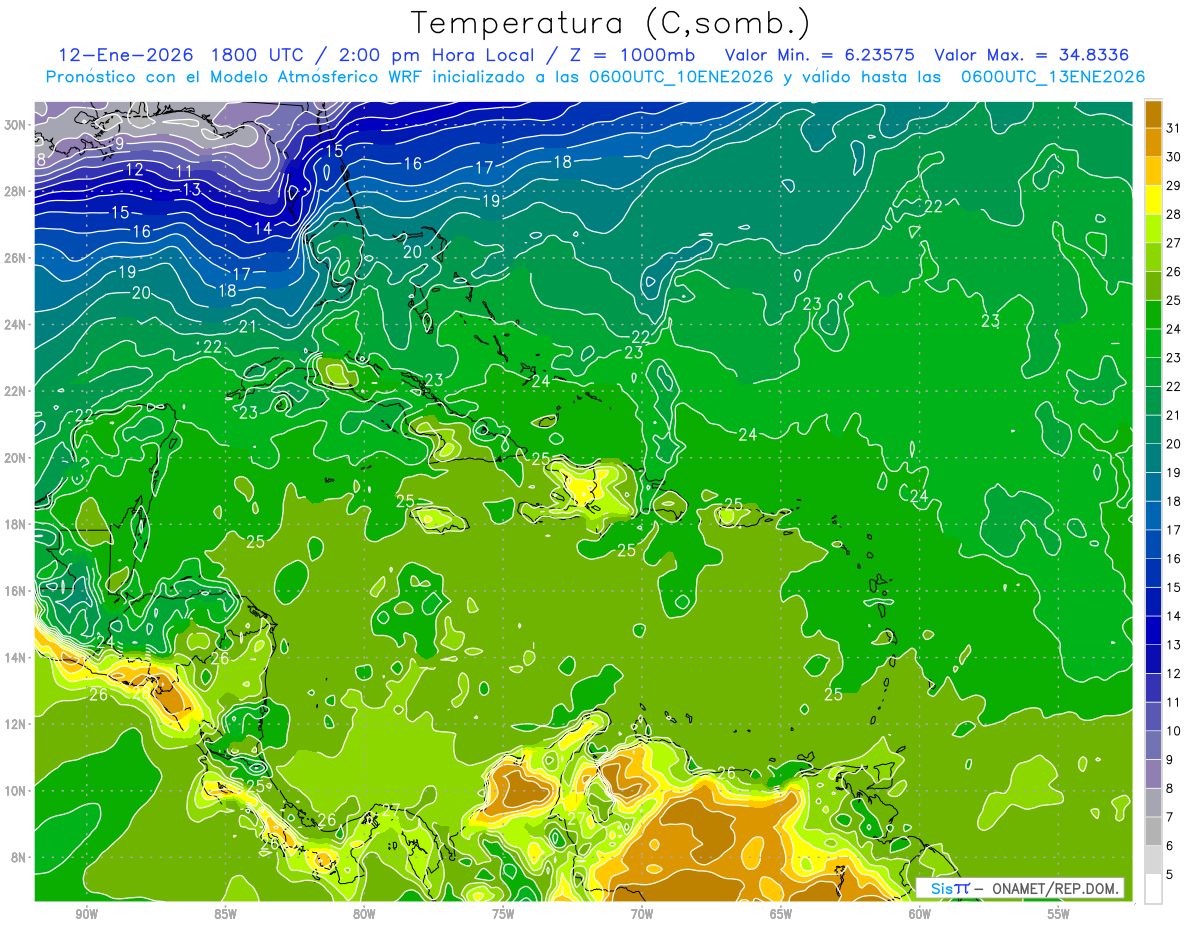Click the 26N latitude axis label

pyautogui.click(x=17, y=257)
